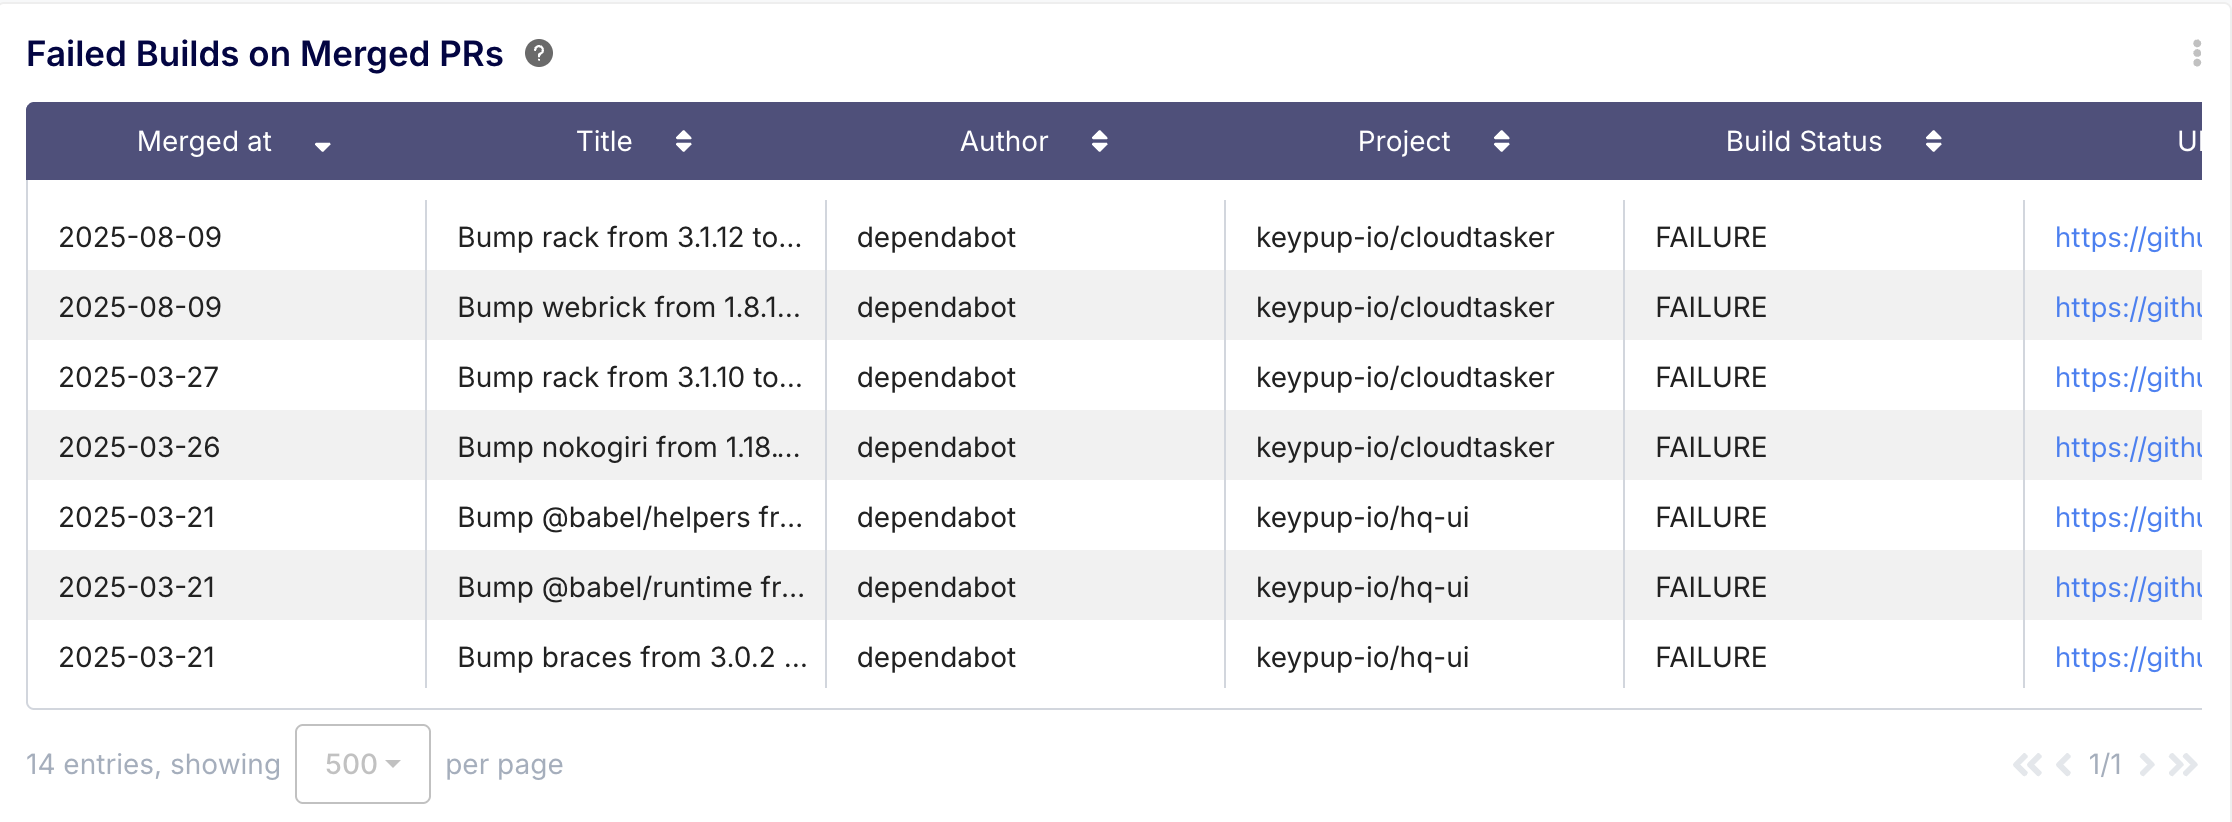This screenshot has height=822, width=2232.
Task: Click the help question mark icon
Action: 539,53
